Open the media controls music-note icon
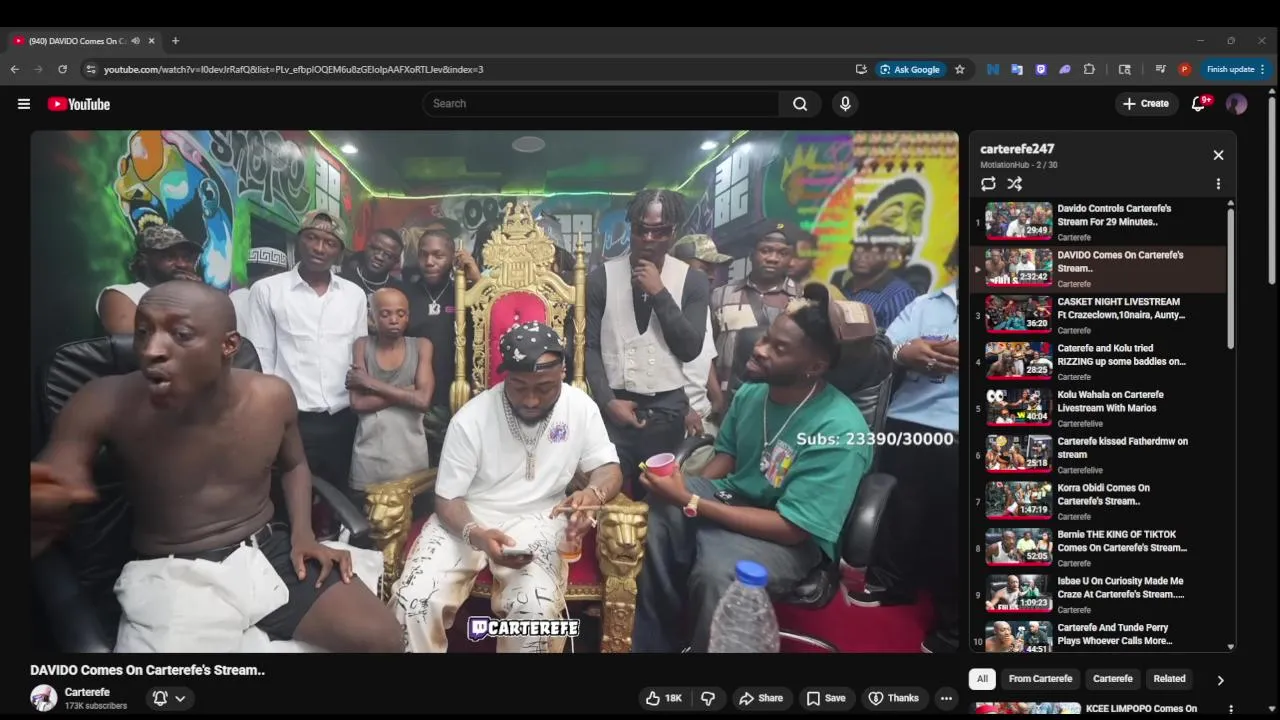This screenshot has height=720, width=1280. (x=1160, y=69)
